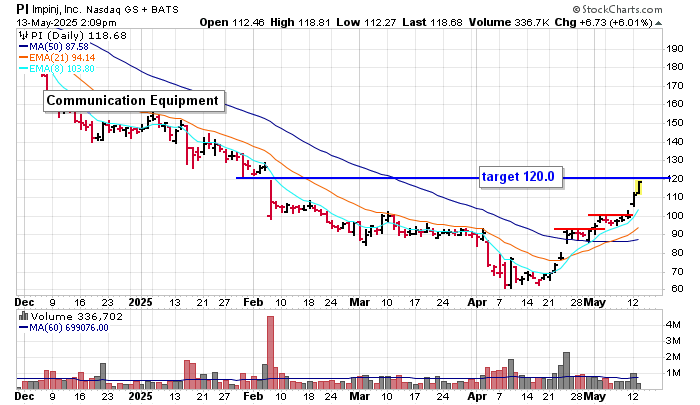
Task: Click the bar-chart icon beside Volume 336,702
Action: pyautogui.click(x=23, y=317)
